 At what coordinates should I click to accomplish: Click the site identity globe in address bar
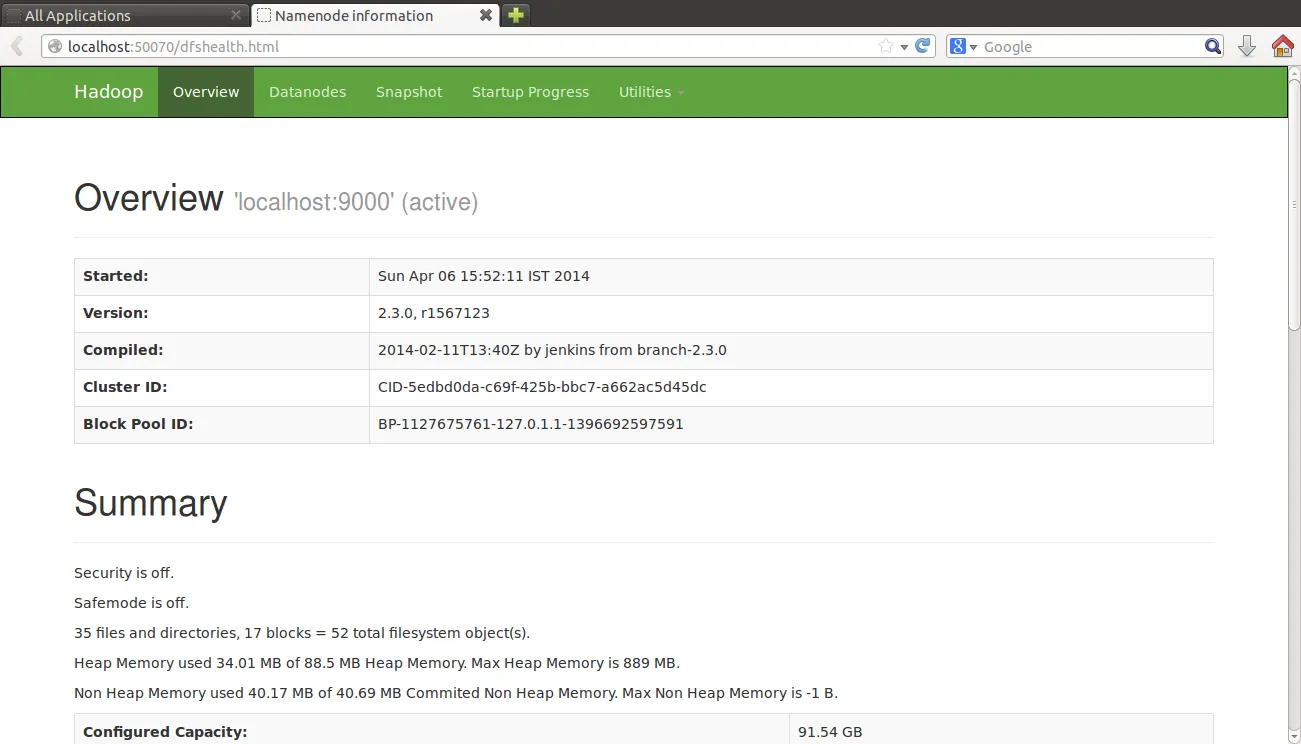click(55, 45)
